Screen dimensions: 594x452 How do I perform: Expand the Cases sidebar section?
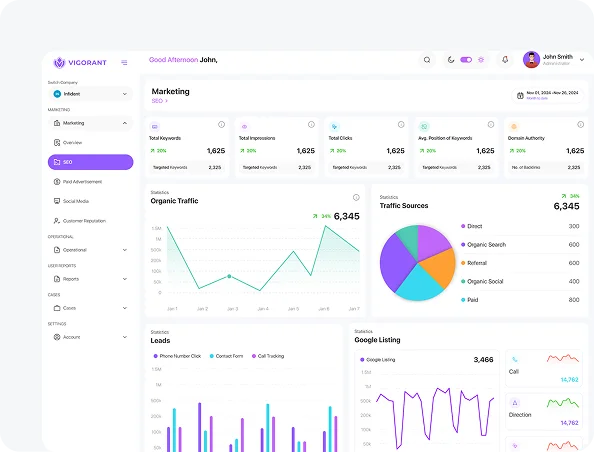coord(91,308)
